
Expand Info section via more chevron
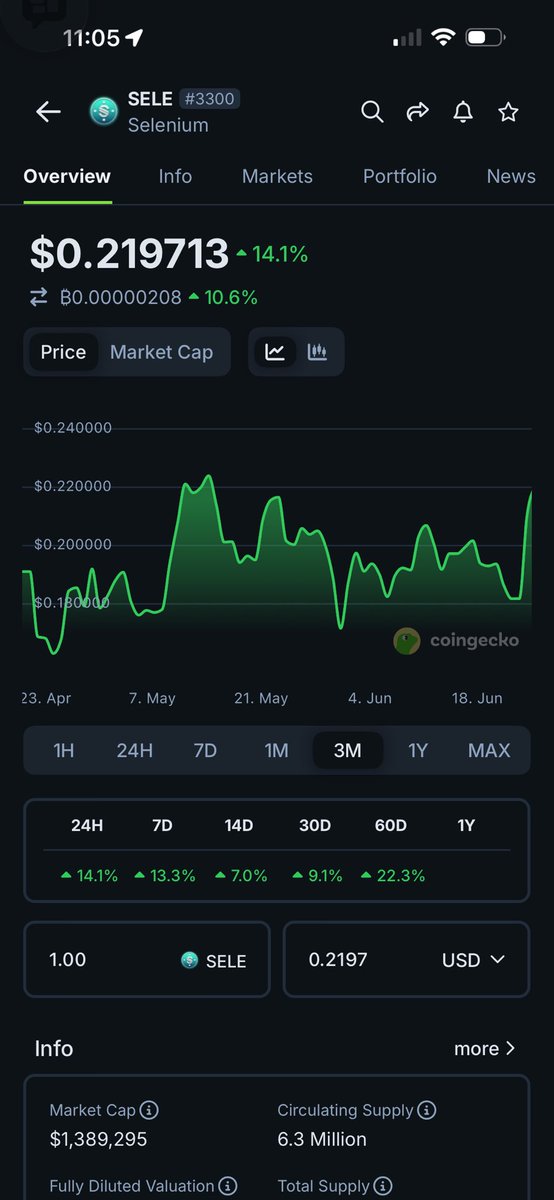tap(485, 1048)
